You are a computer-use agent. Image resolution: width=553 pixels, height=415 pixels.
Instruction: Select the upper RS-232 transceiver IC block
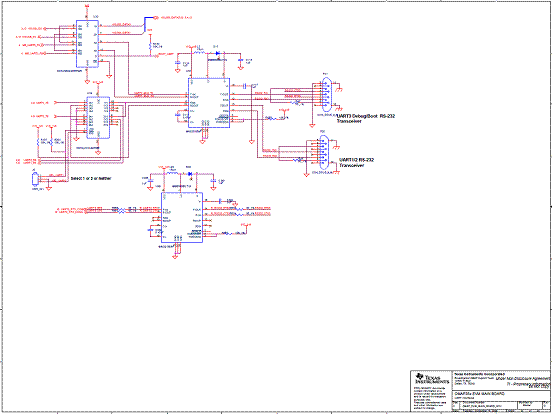pyautogui.click(x=209, y=103)
